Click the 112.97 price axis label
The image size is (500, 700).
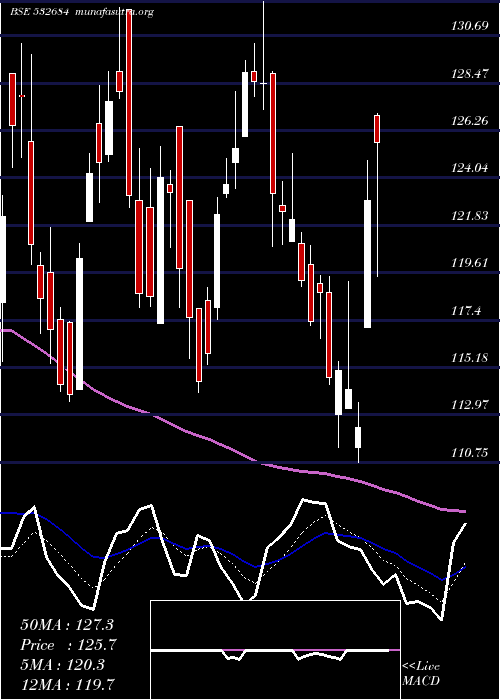click(x=470, y=405)
